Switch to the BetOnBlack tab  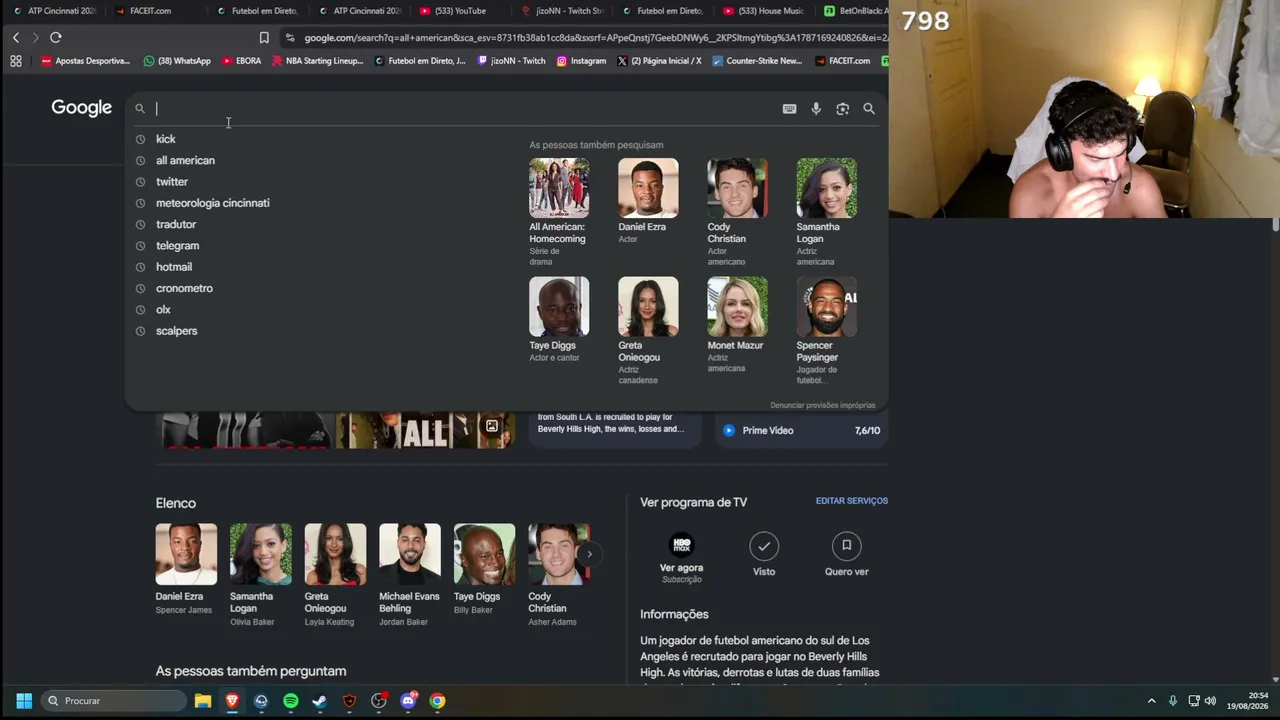tap(855, 11)
